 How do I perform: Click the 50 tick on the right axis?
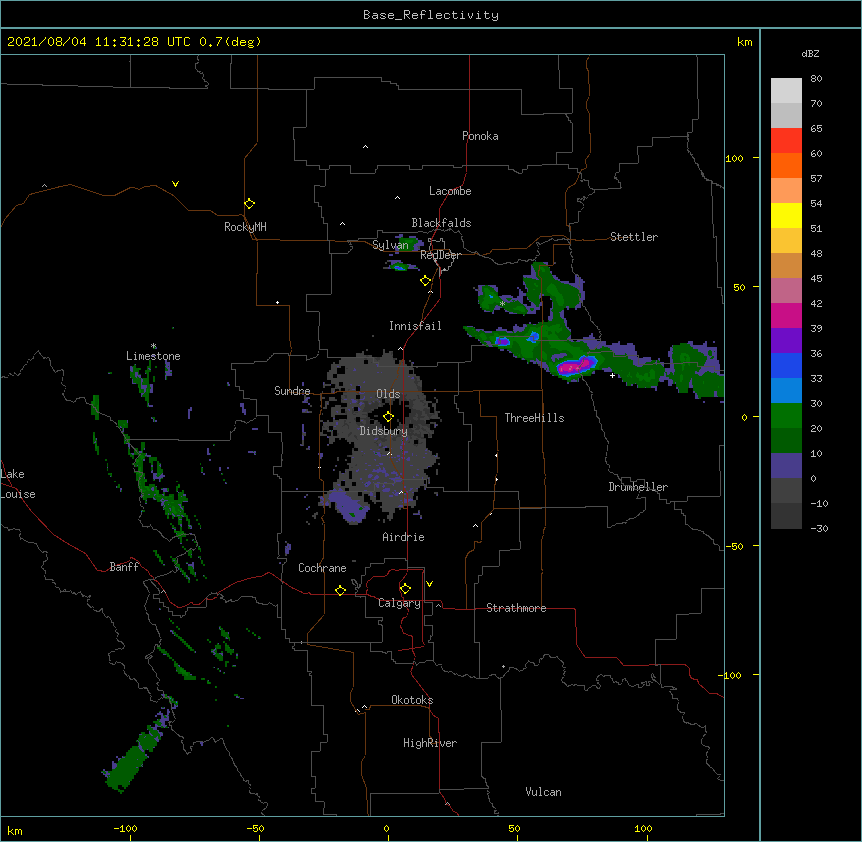point(739,287)
